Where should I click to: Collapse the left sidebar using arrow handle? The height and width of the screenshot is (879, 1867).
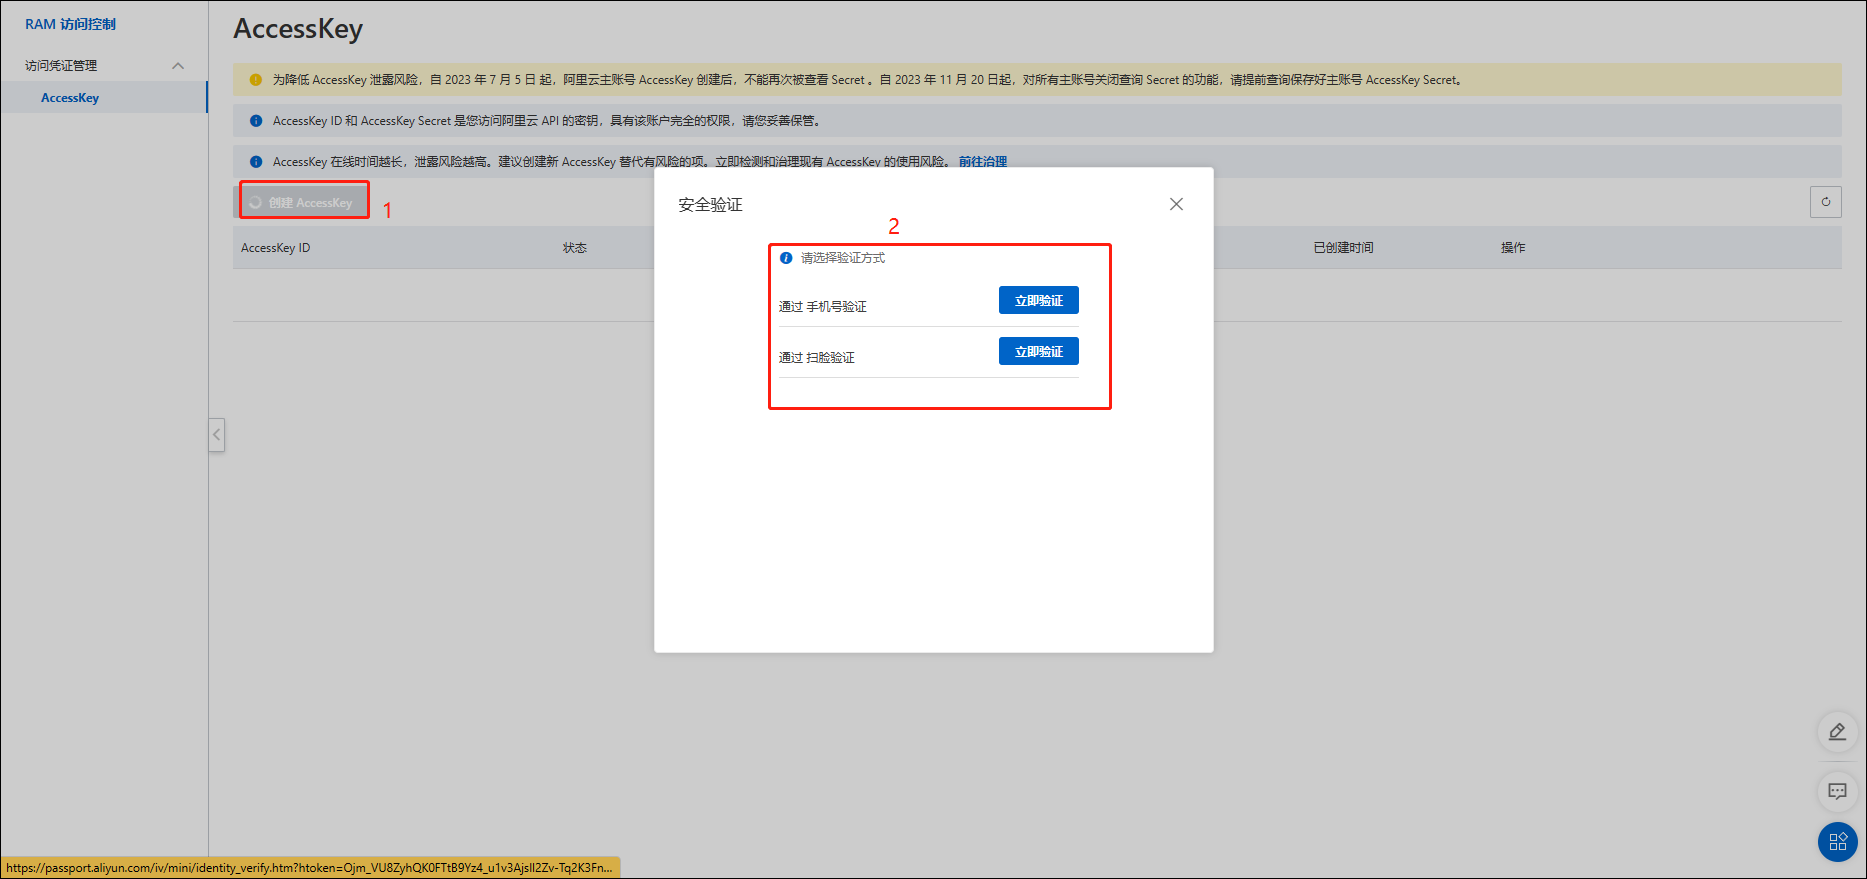[x=216, y=435]
